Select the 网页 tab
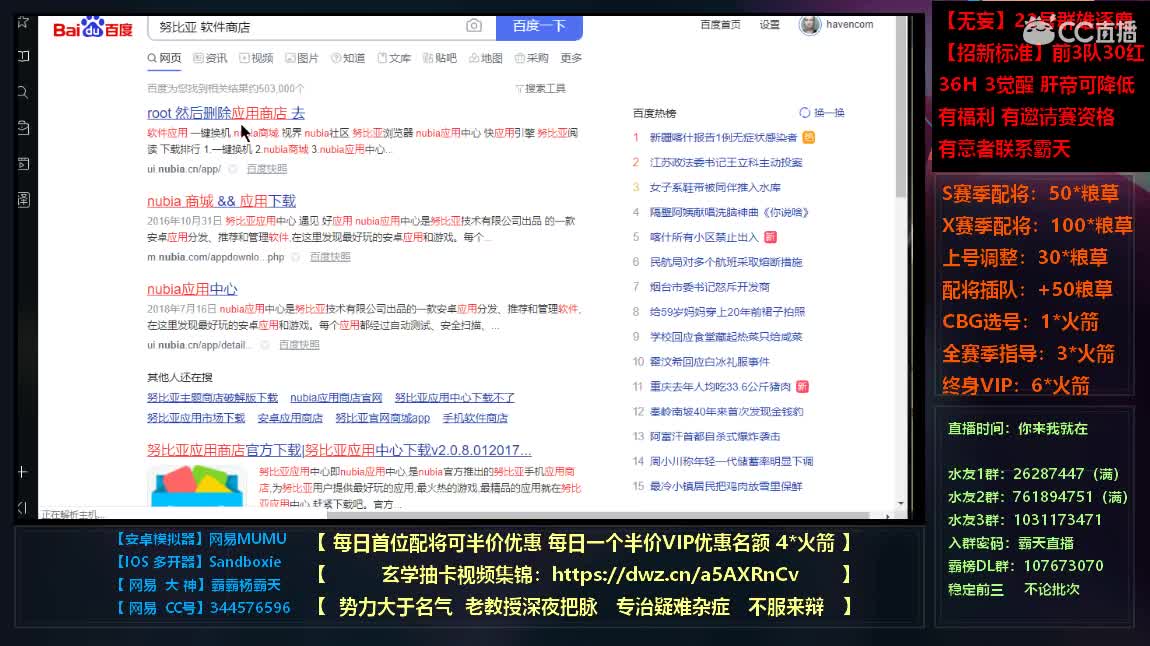 [x=164, y=58]
